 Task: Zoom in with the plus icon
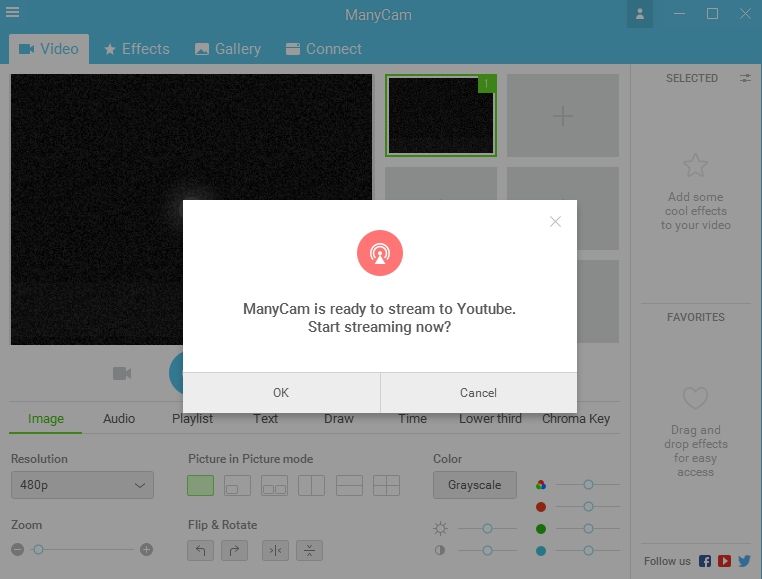(x=146, y=549)
